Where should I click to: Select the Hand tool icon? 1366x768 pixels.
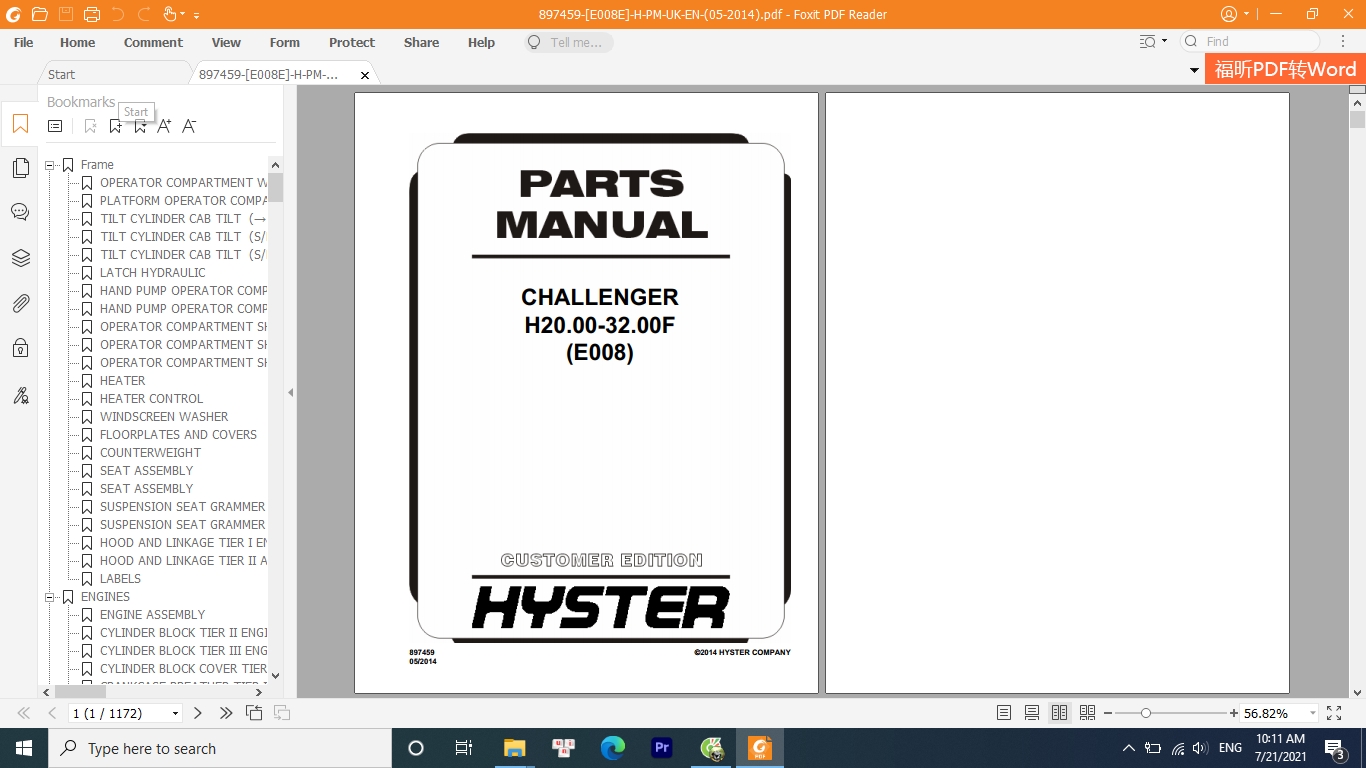(x=169, y=14)
